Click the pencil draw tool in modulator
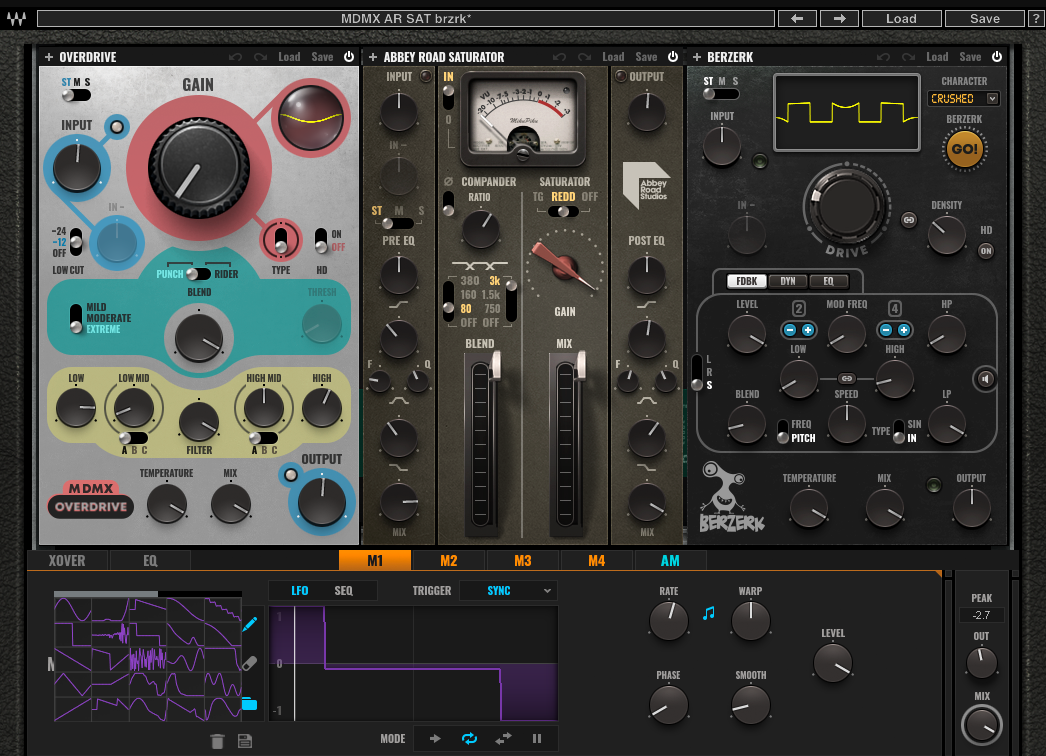 coord(250,624)
